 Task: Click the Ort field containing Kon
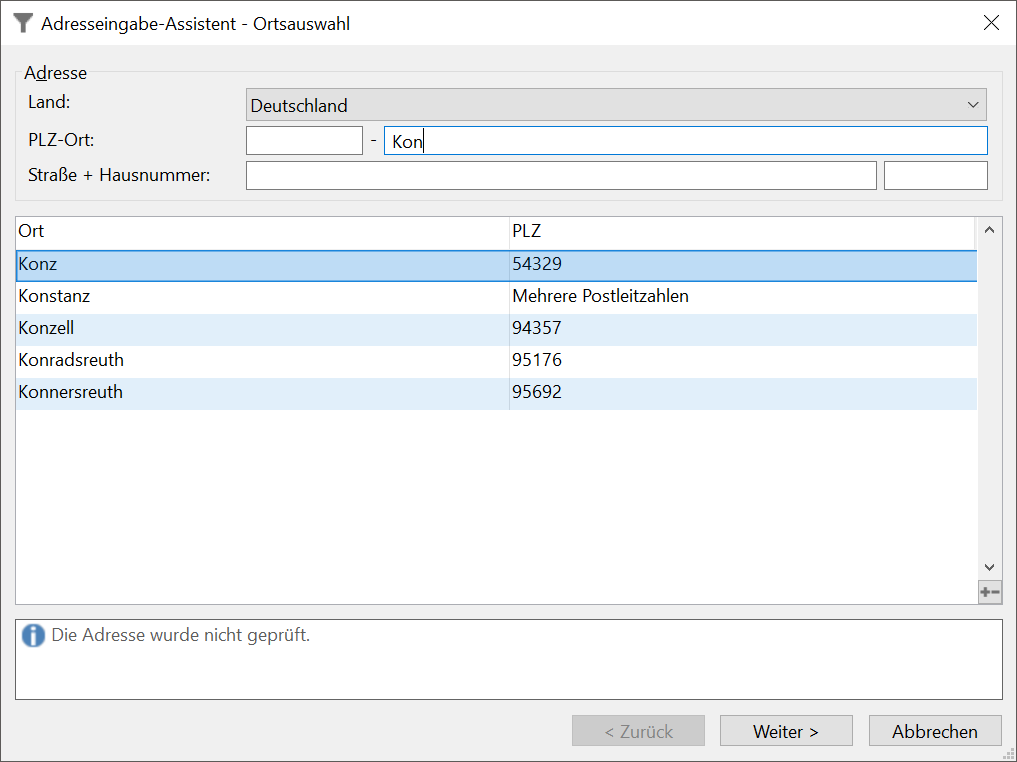click(685, 141)
